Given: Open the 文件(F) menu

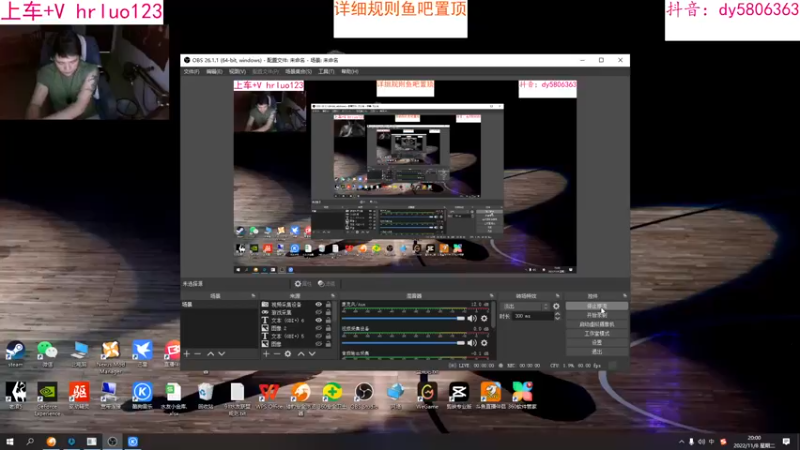Looking at the screenshot, I should coord(191,72).
